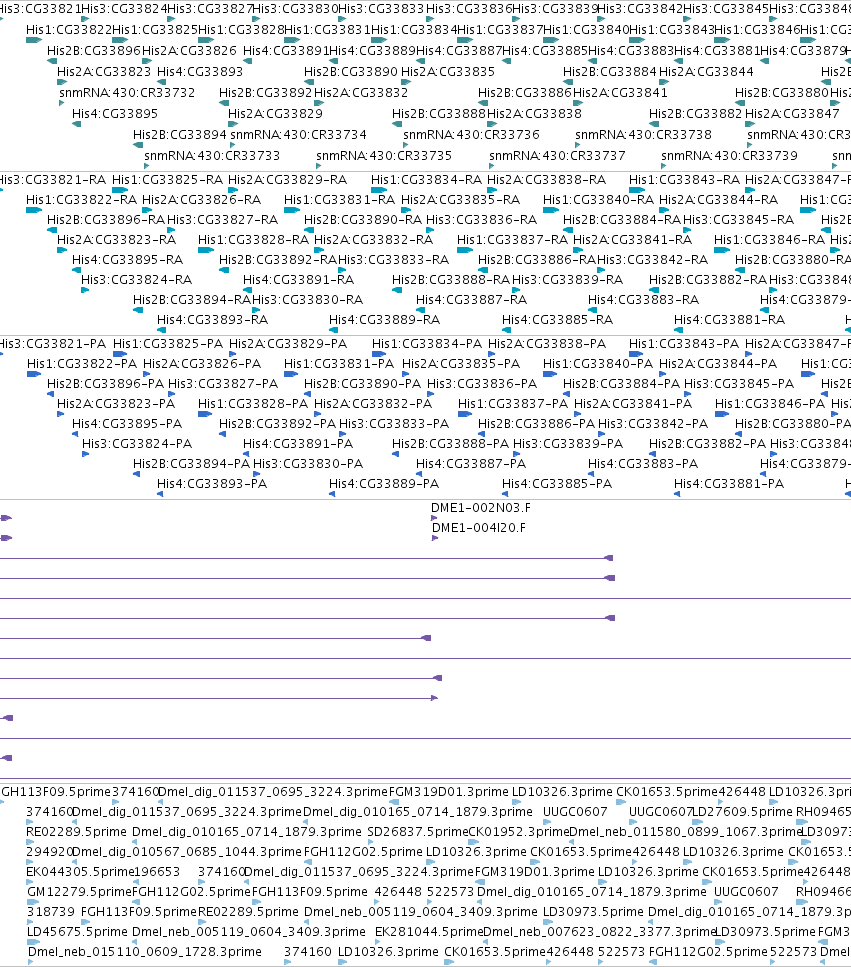851x967 pixels.
Task: Click the His1:CG33822 gene label
Action: [69, 30]
